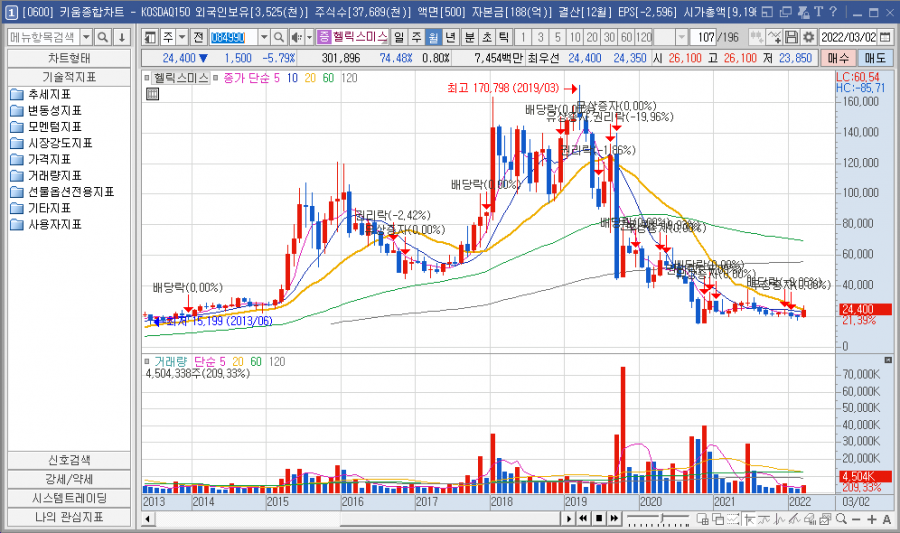Click the menu item search magnifier icon
900x533 pixels.
[x=103, y=37]
